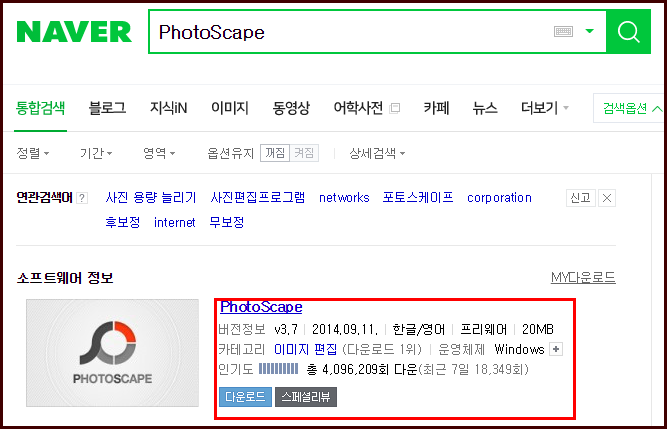667x429 pixels.
Task: Click related search 후보정
Action: click(x=123, y=222)
